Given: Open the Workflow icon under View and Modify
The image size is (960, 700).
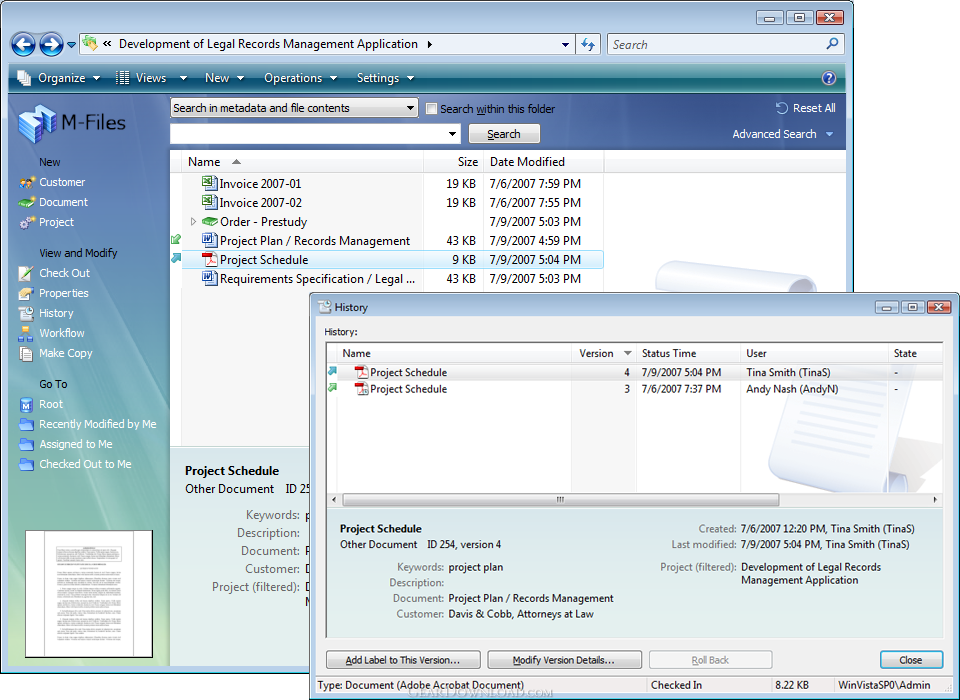Looking at the screenshot, I should point(26,333).
